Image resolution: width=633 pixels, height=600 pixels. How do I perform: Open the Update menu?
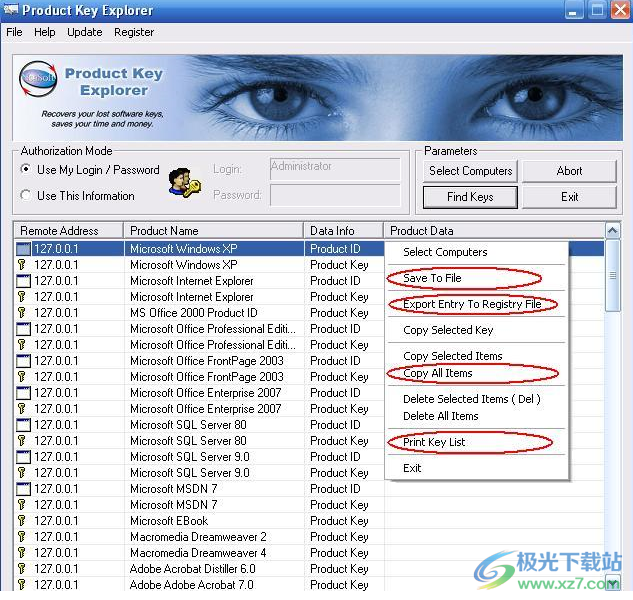point(85,32)
